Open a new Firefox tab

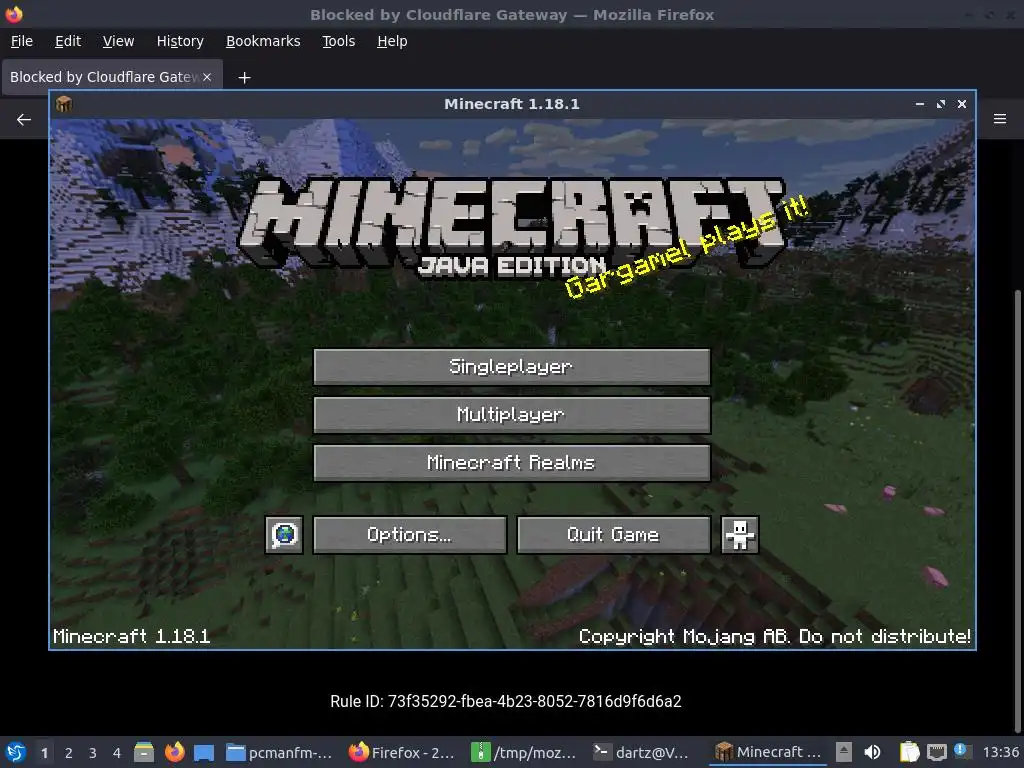244,78
